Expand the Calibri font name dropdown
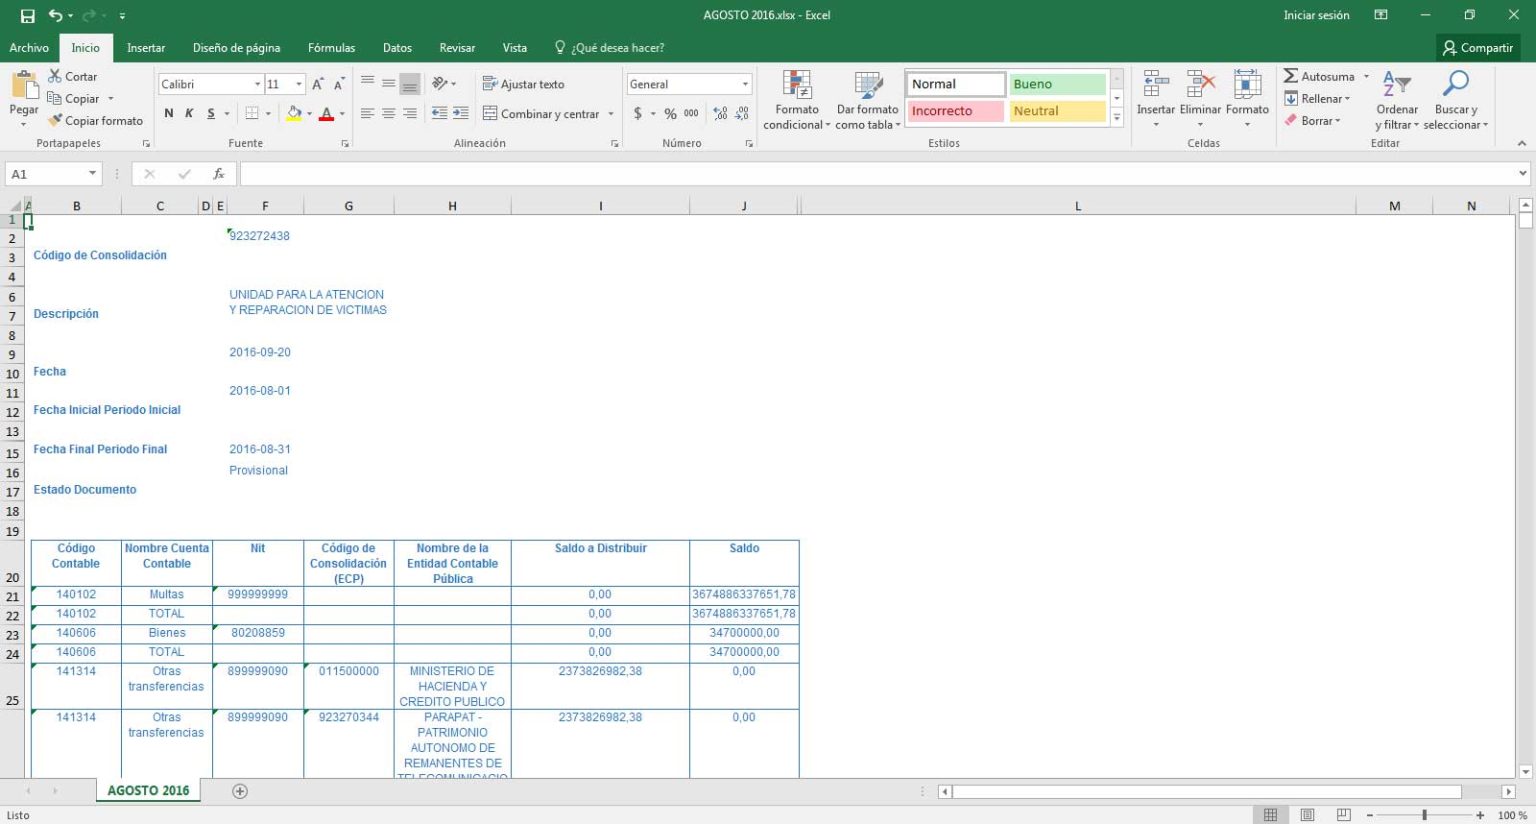 (x=257, y=84)
